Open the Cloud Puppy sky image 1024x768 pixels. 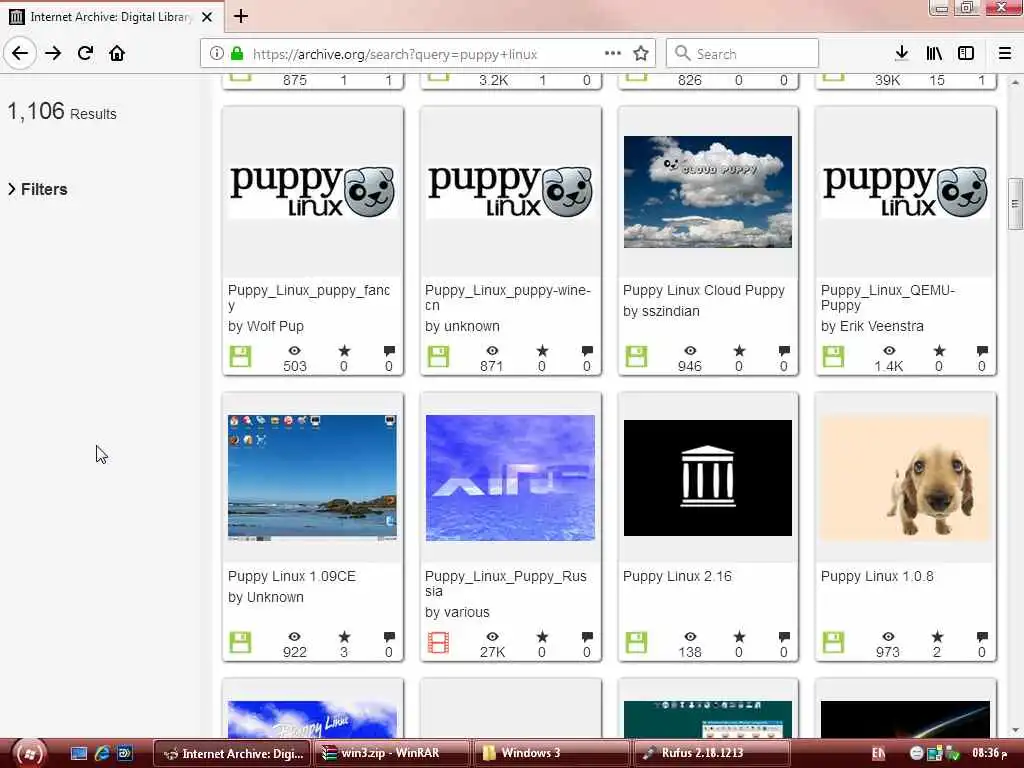(708, 192)
